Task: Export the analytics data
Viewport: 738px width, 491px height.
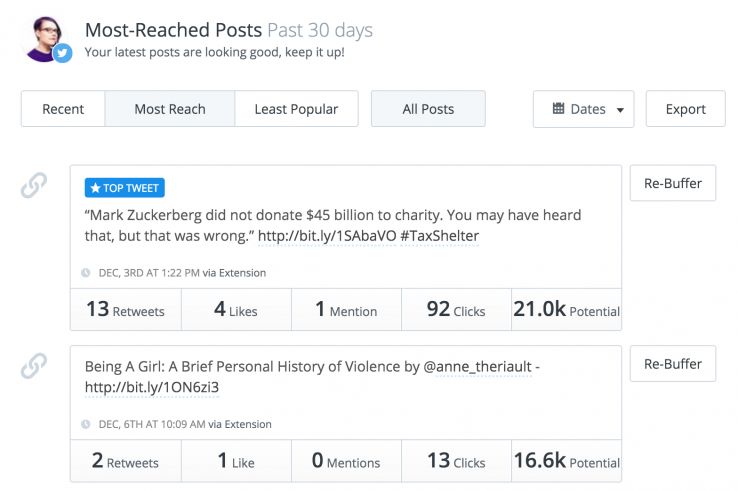Action: [685, 109]
